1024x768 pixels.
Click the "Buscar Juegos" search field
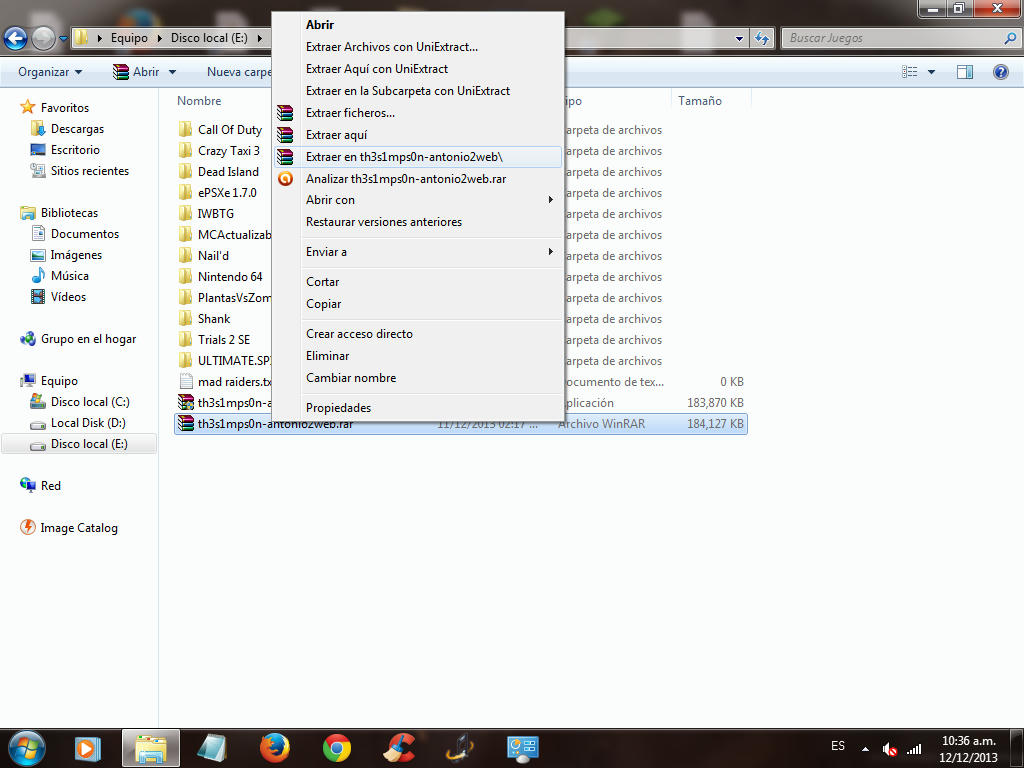pyautogui.click(x=890, y=38)
